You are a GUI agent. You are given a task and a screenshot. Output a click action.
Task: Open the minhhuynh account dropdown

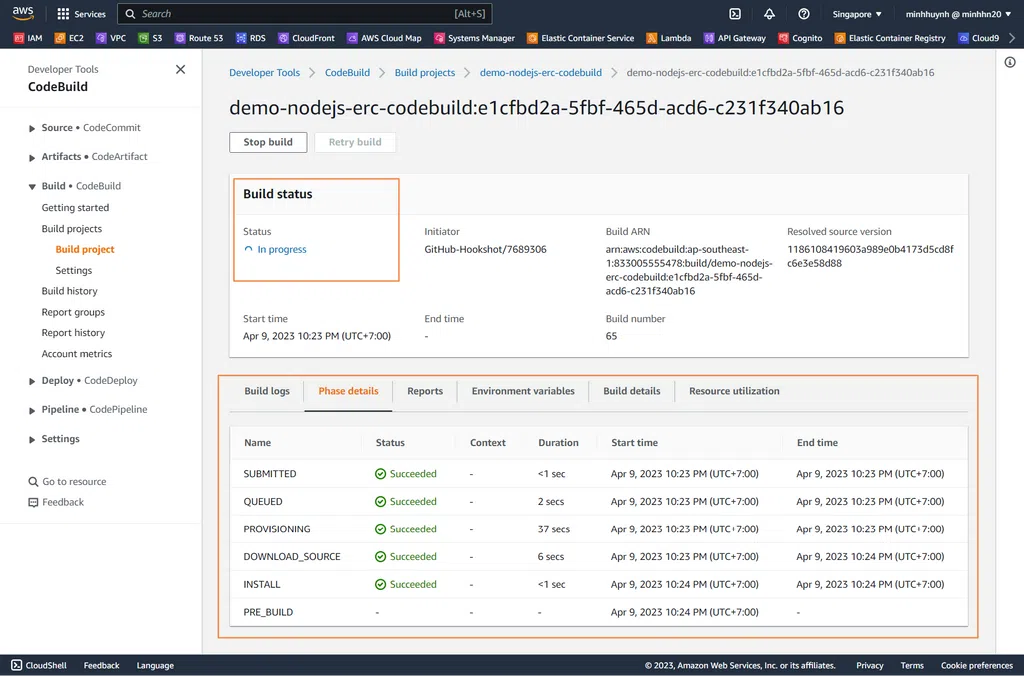click(x=958, y=14)
